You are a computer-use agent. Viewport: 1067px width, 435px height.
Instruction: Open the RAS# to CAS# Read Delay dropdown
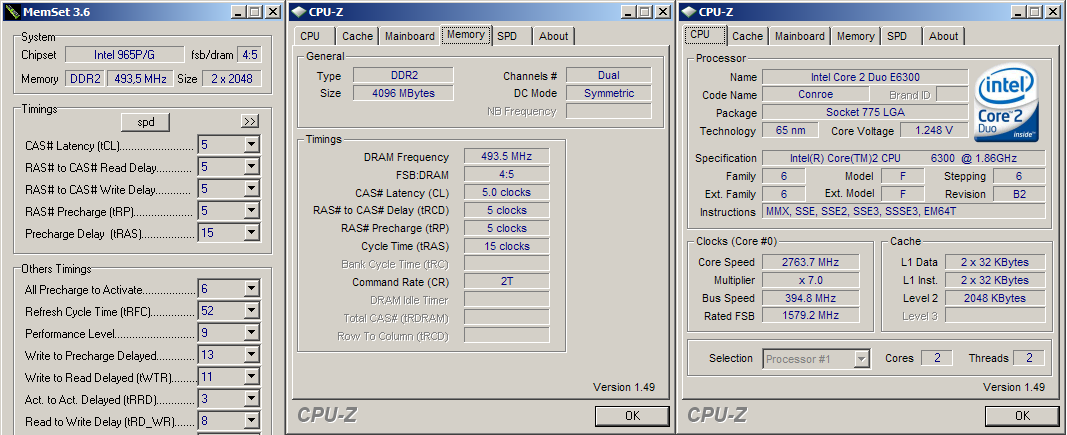click(x=252, y=167)
